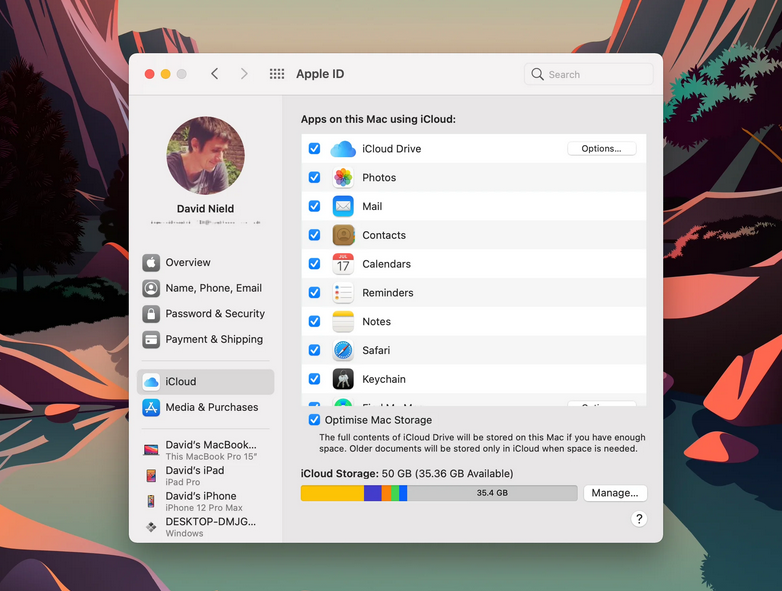Uncheck the Keychain checkbox
The width and height of the screenshot is (782, 591).
314,379
